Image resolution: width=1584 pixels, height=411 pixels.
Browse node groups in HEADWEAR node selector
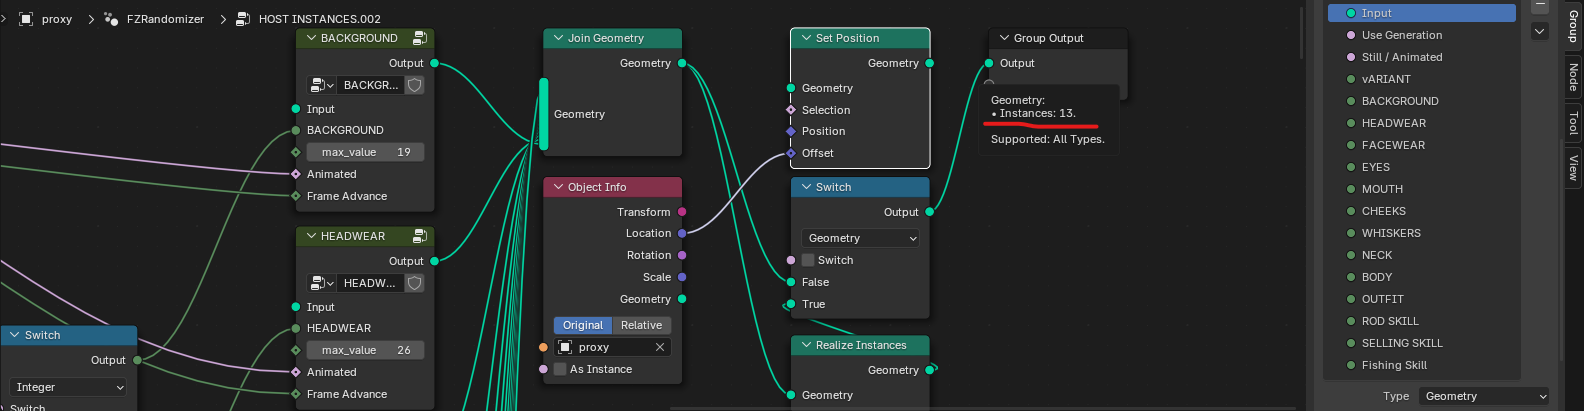pos(321,283)
